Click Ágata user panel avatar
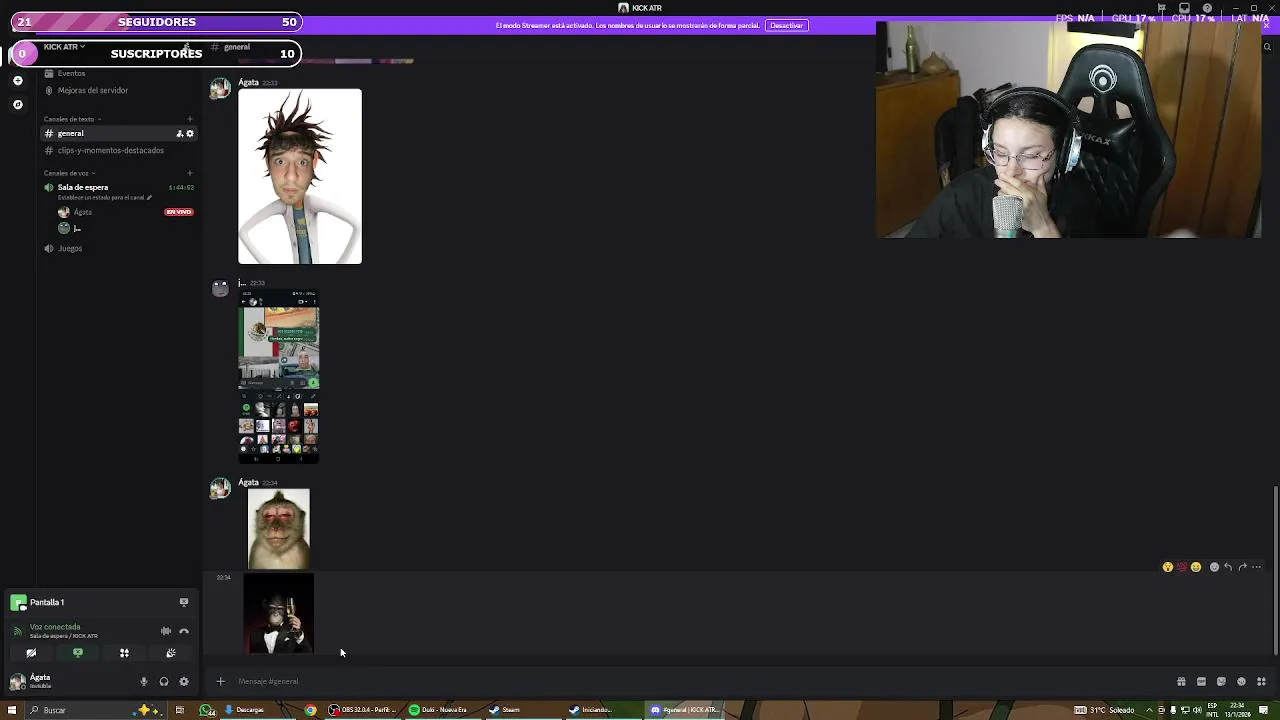This screenshot has height=720, width=1280. [x=17, y=681]
